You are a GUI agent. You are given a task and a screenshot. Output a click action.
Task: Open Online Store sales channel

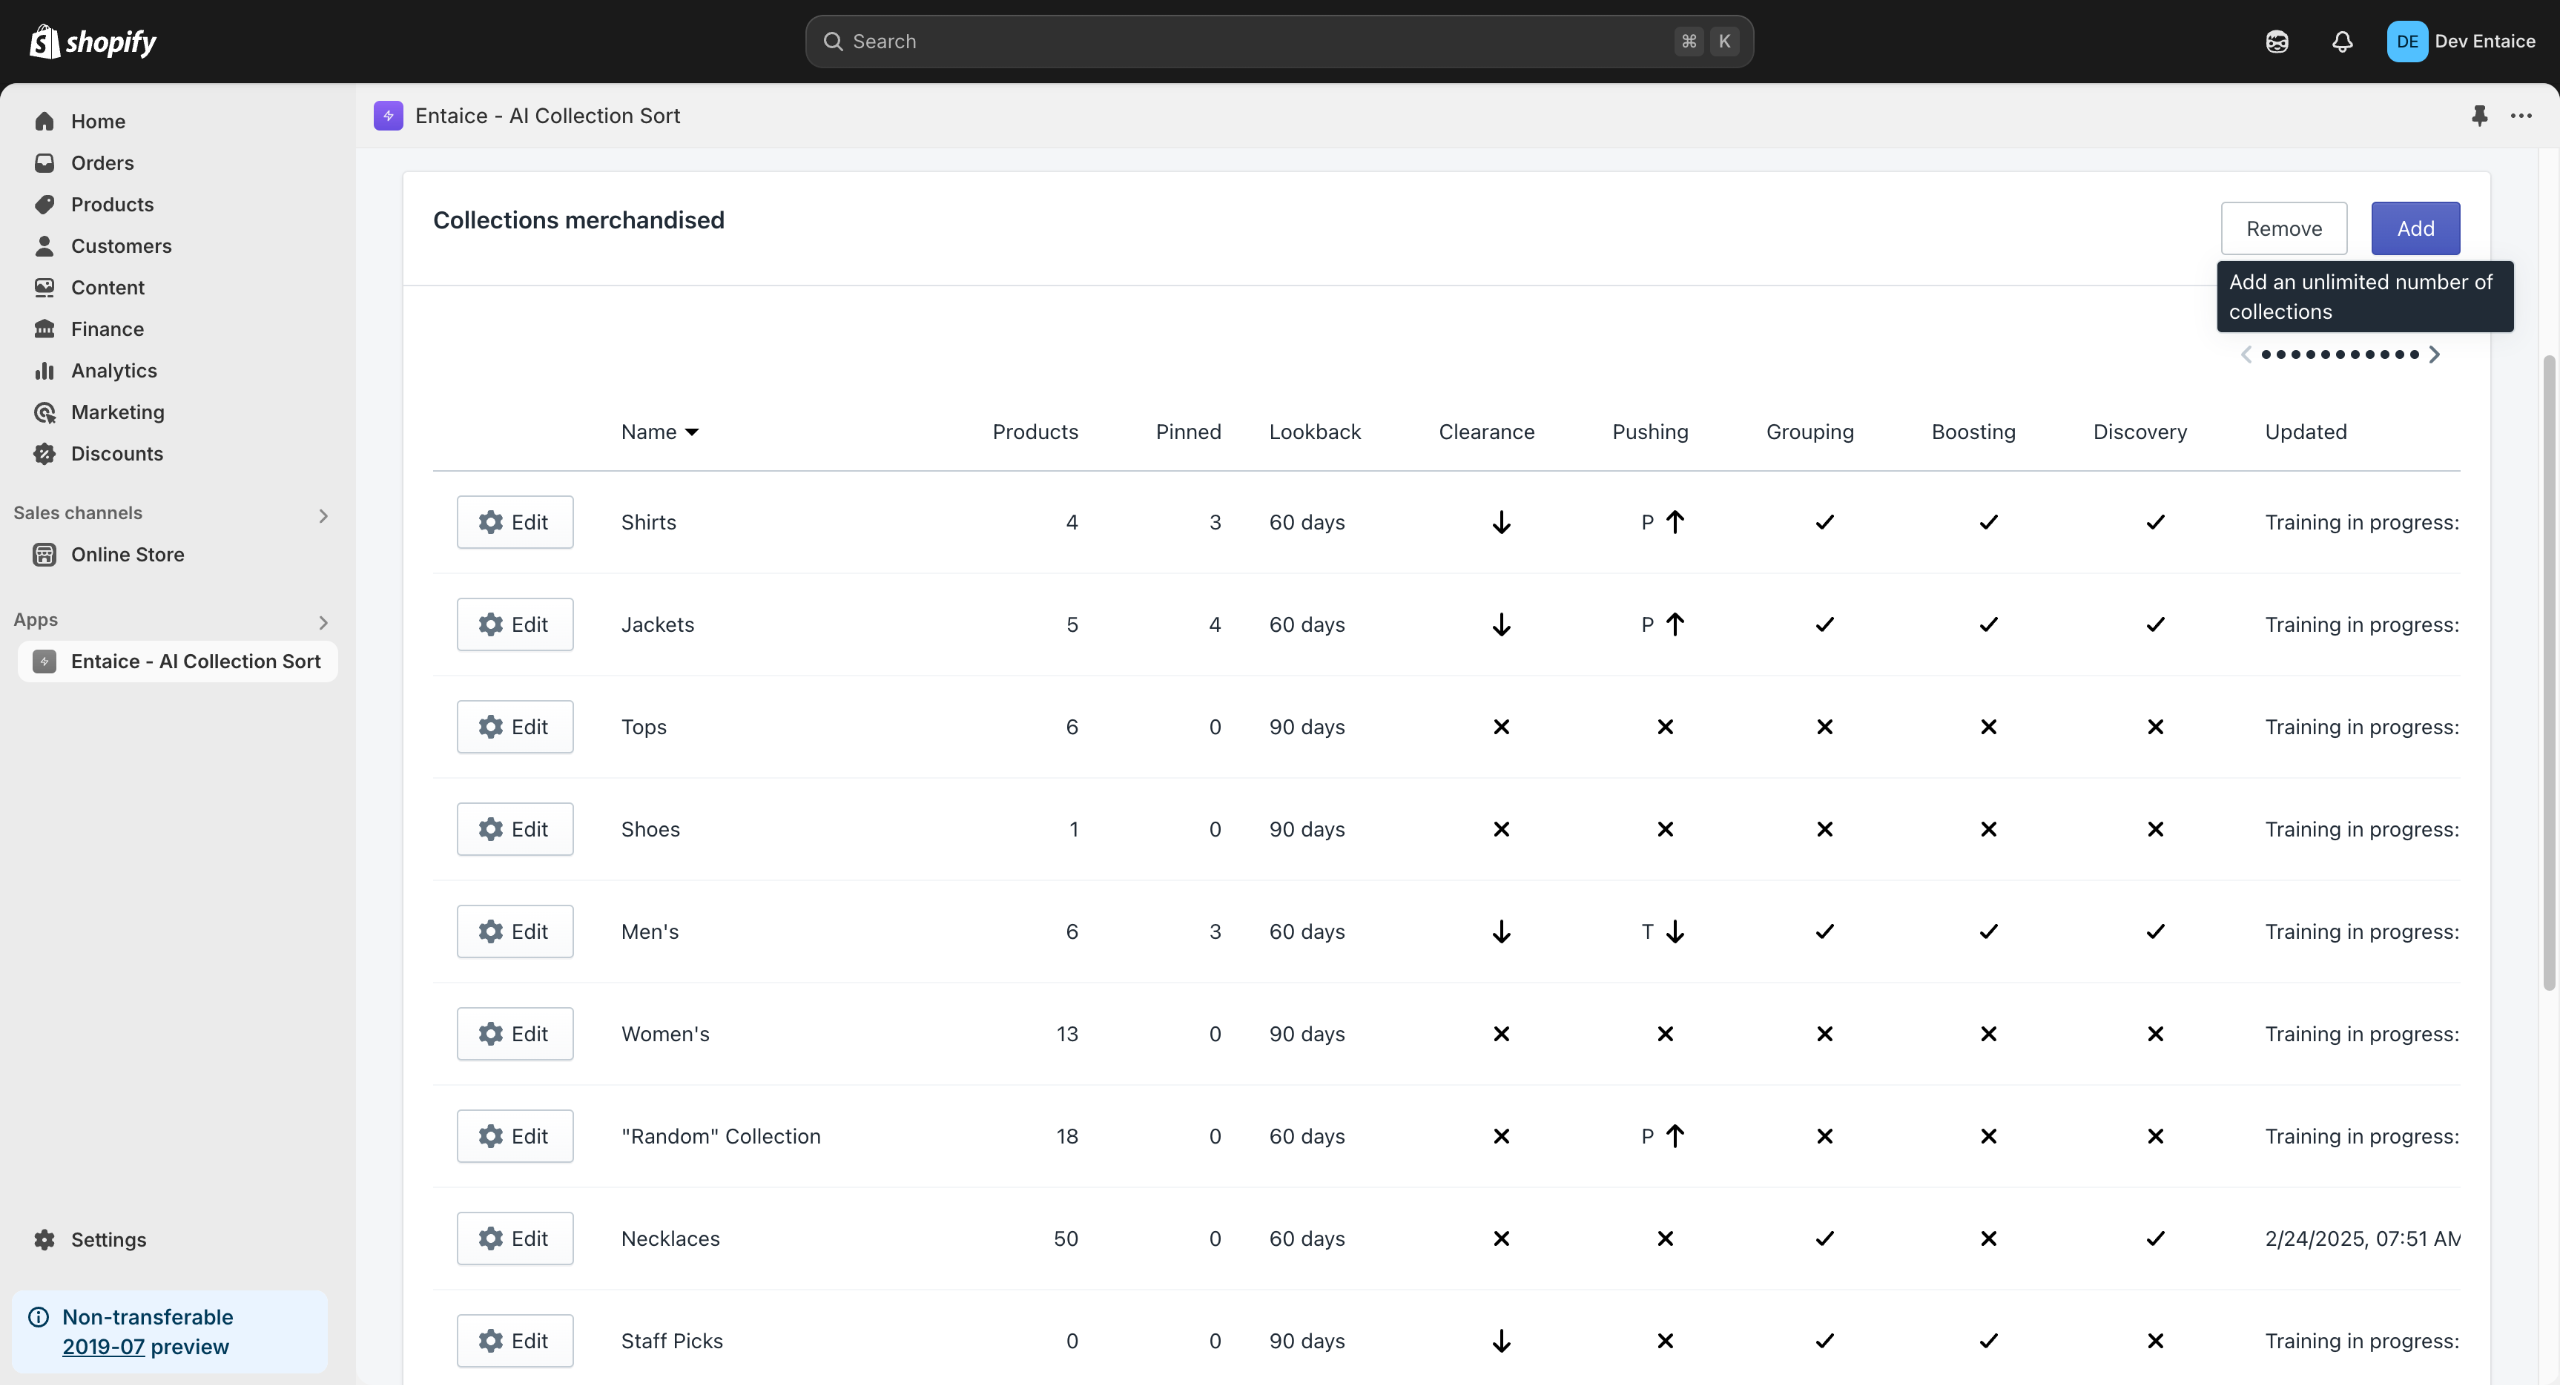[127, 555]
